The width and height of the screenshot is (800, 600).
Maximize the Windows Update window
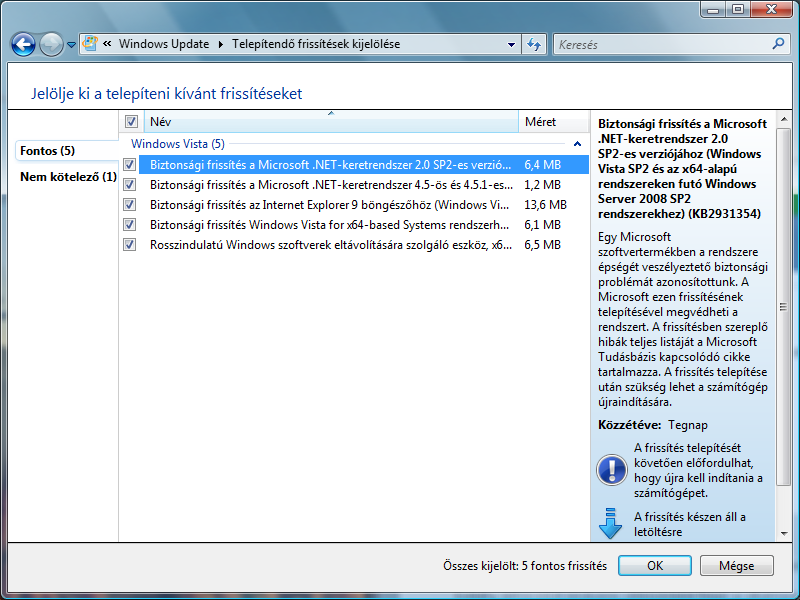(x=738, y=9)
